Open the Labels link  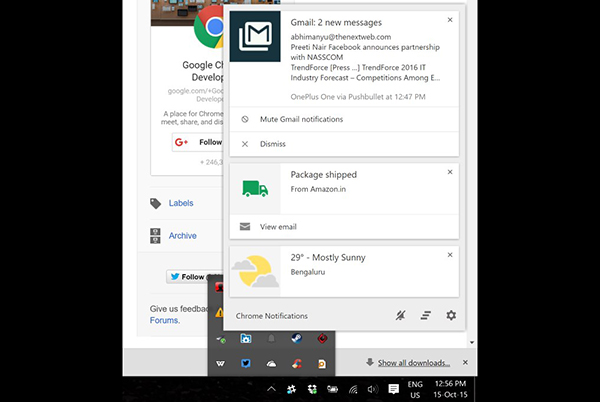(181, 203)
